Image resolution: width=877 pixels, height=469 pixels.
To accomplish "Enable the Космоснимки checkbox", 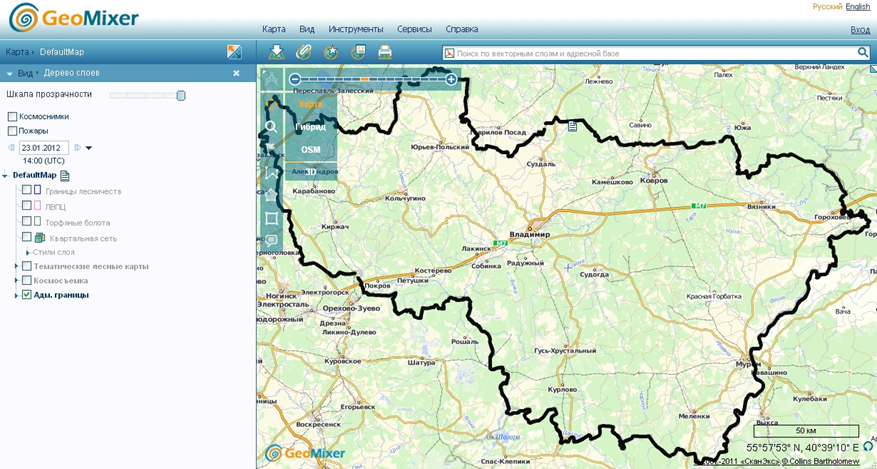I will pyautogui.click(x=13, y=117).
